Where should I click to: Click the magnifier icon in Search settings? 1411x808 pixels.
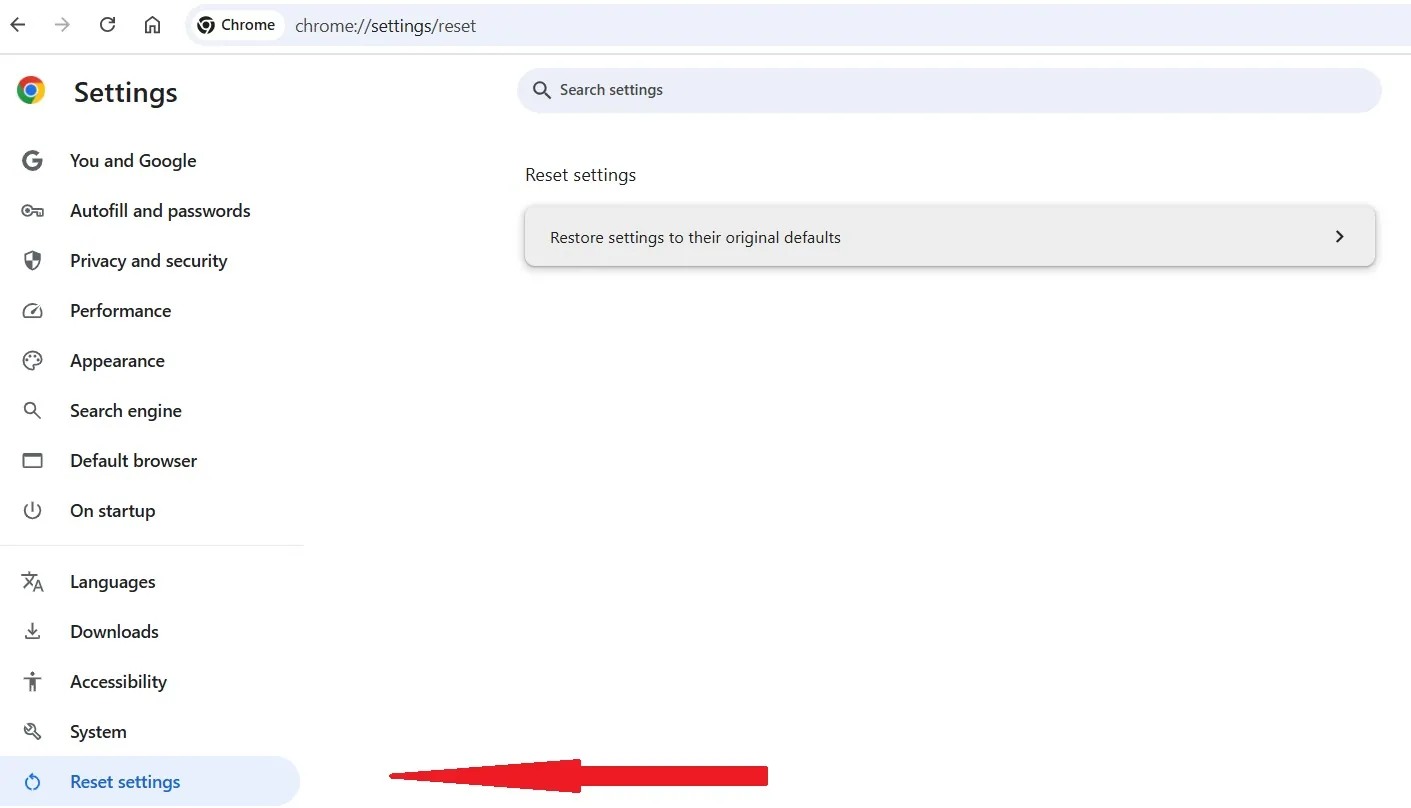[542, 90]
